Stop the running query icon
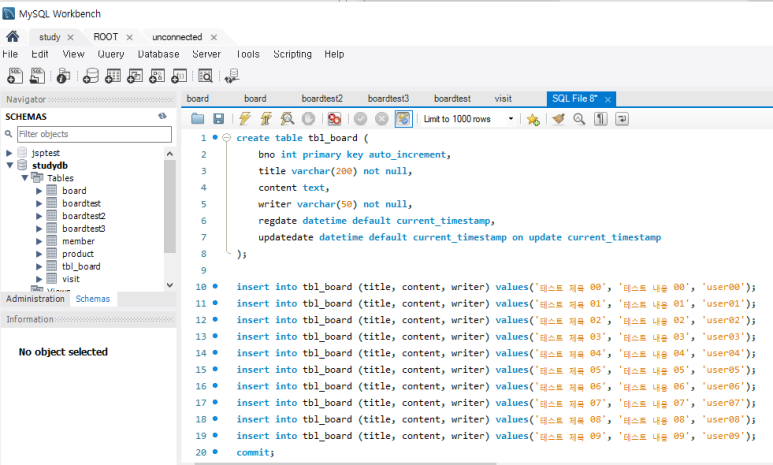The image size is (773, 465). [x=308, y=118]
